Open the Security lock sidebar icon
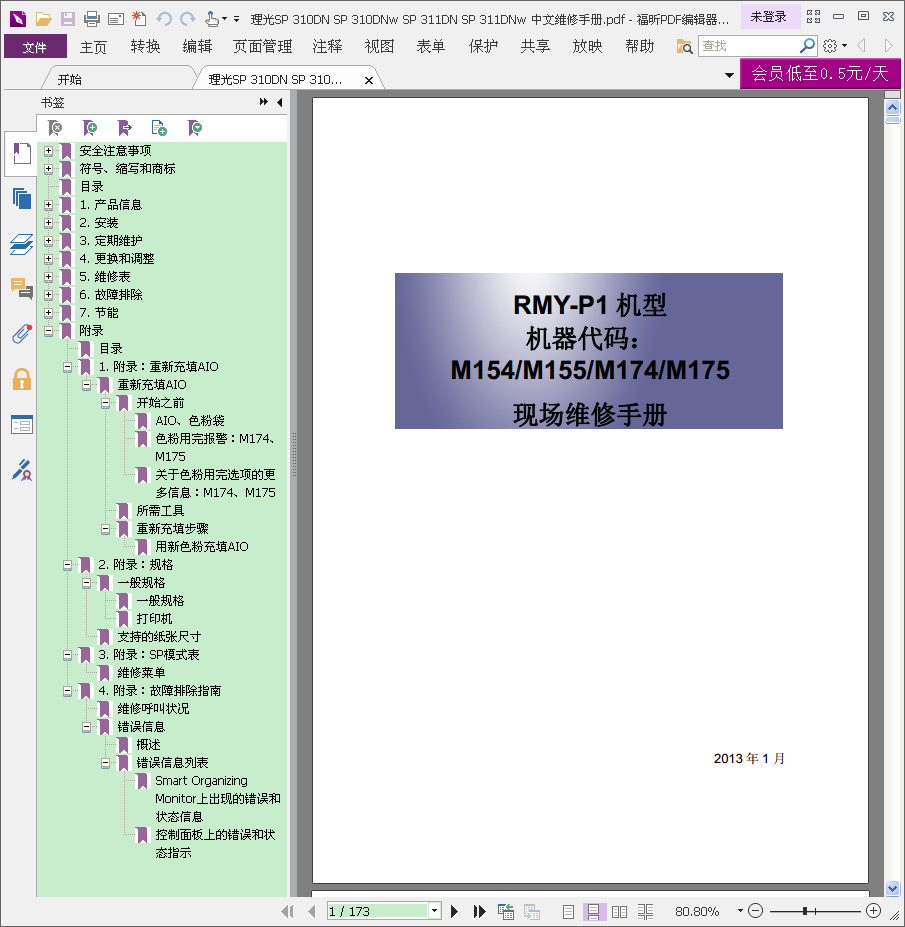 pyautogui.click(x=21, y=379)
